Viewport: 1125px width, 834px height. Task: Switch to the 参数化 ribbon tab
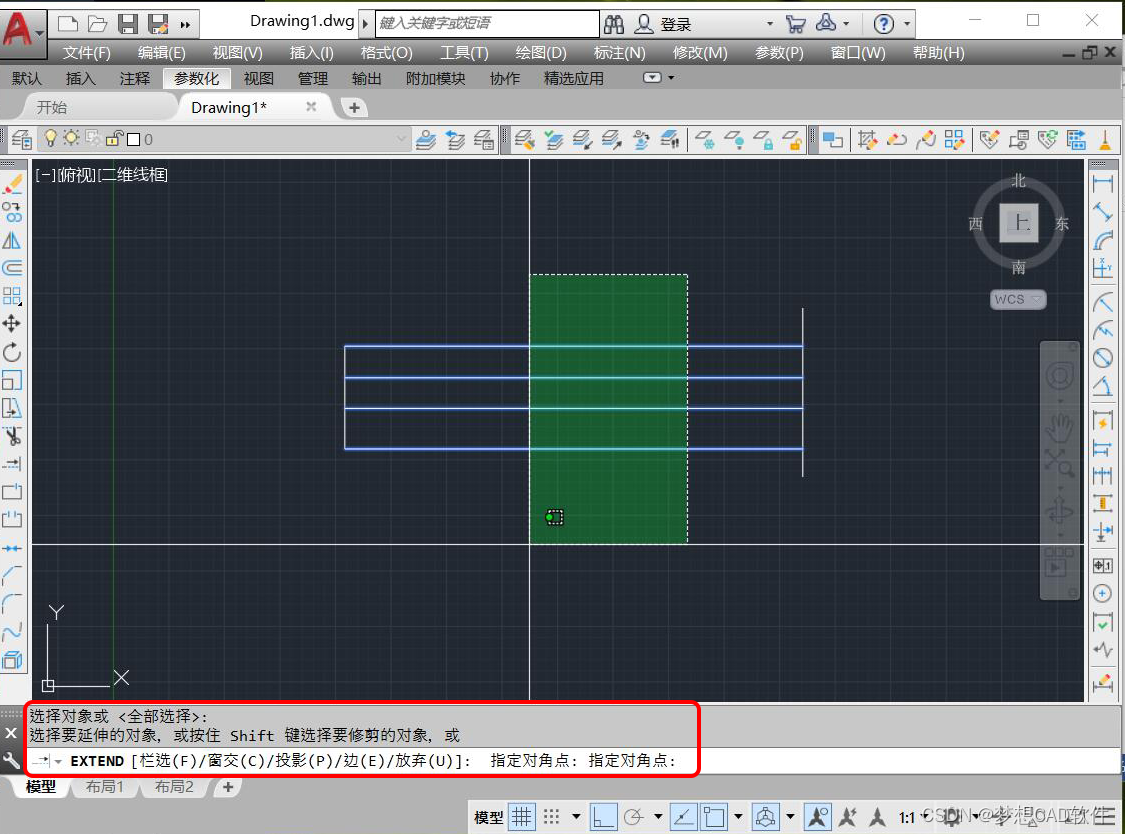pyautogui.click(x=198, y=77)
